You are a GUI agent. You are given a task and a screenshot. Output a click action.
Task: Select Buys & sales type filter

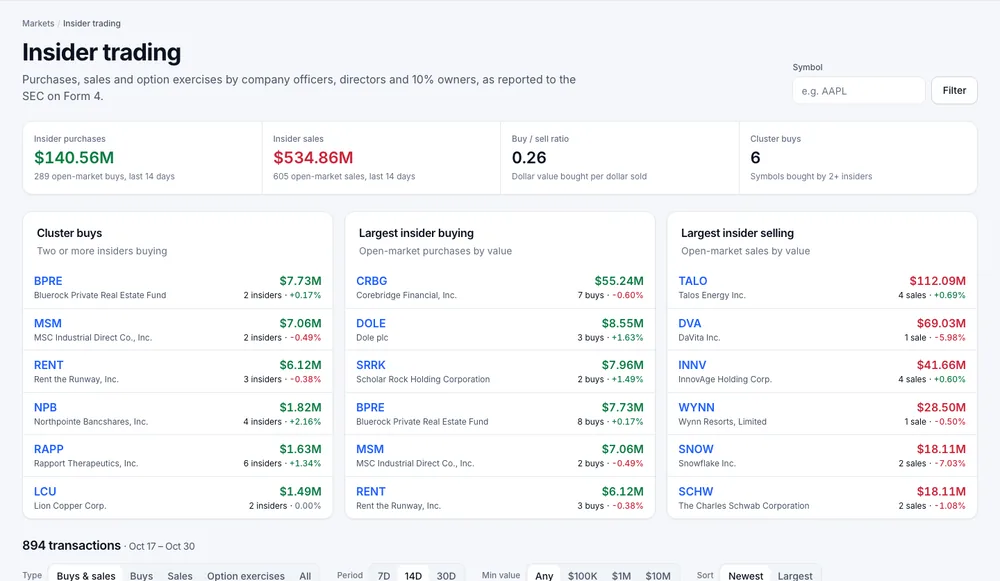[x=86, y=575]
